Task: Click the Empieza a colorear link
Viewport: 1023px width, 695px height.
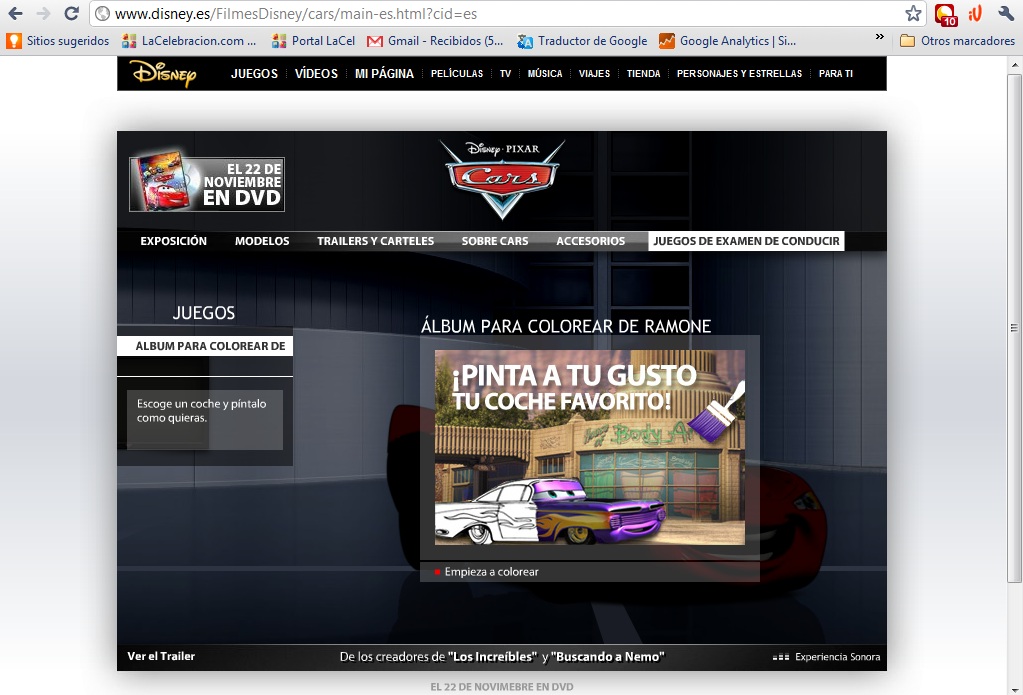Action: tap(491, 572)
